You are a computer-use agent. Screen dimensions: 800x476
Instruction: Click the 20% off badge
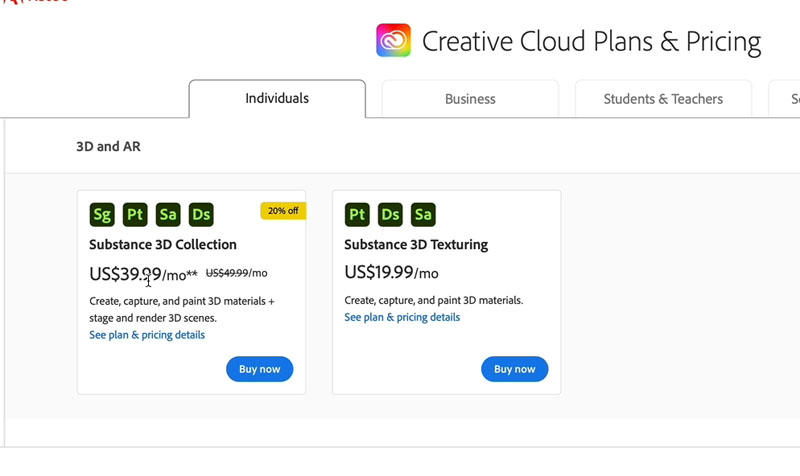(283, 211)
